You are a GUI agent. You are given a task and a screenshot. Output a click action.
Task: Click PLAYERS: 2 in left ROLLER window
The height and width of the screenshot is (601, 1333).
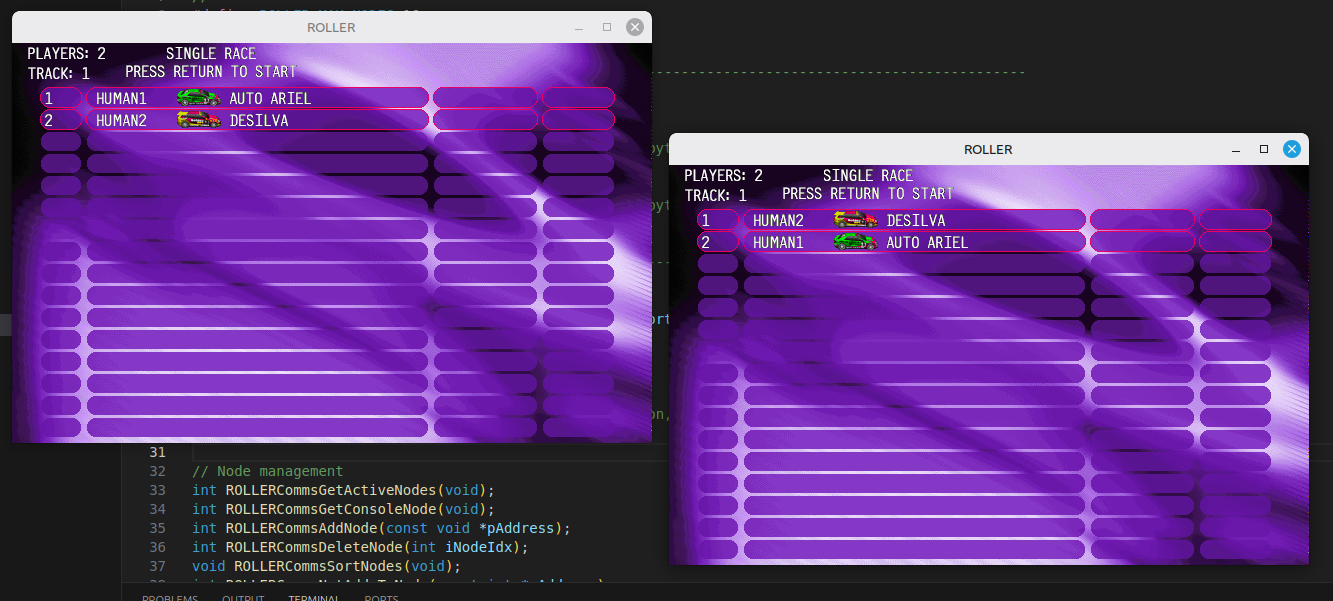66,54
